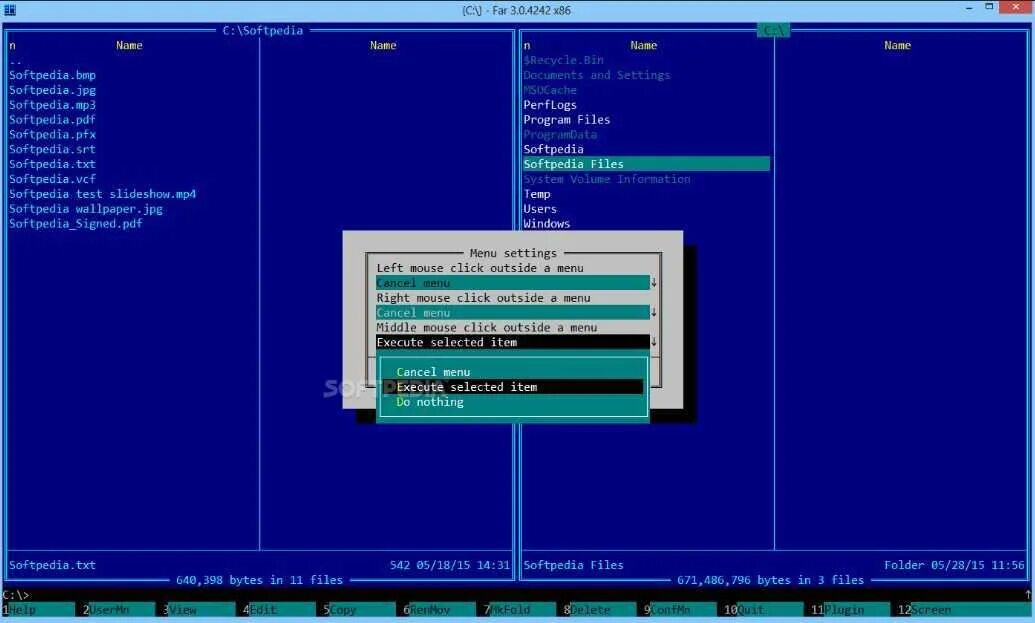Viewport: 1035px width, 623px height.
Task: Open Middle mouse click outside dropdown arrow
Action: tap(653, 342)
